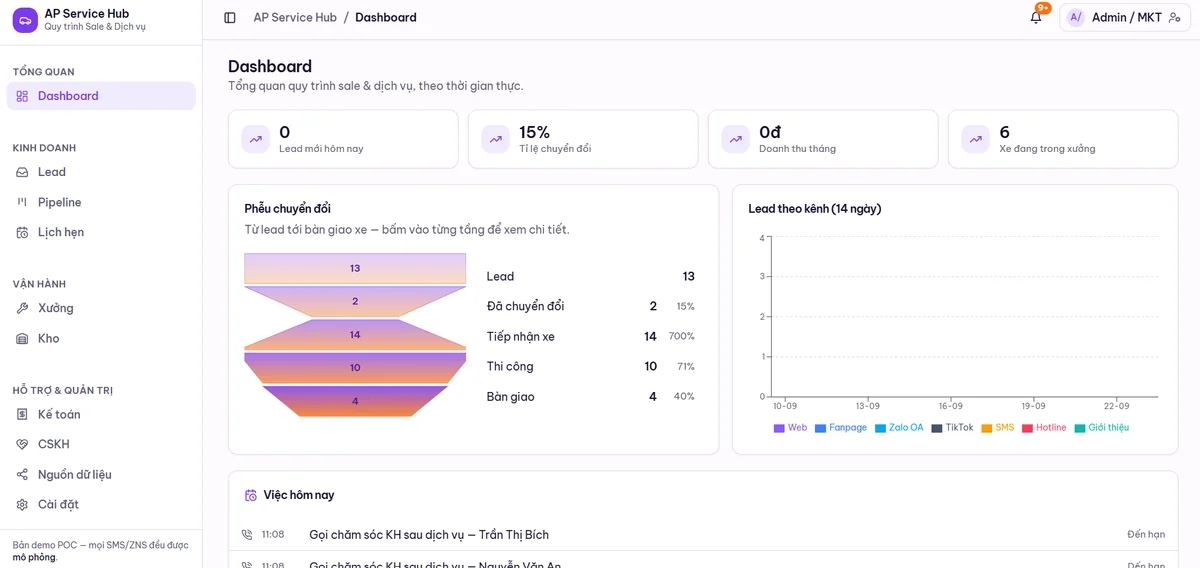Click the A/ avatar badge
This screenshot has height=568, width=1200.
click(x=1076, y=17)
